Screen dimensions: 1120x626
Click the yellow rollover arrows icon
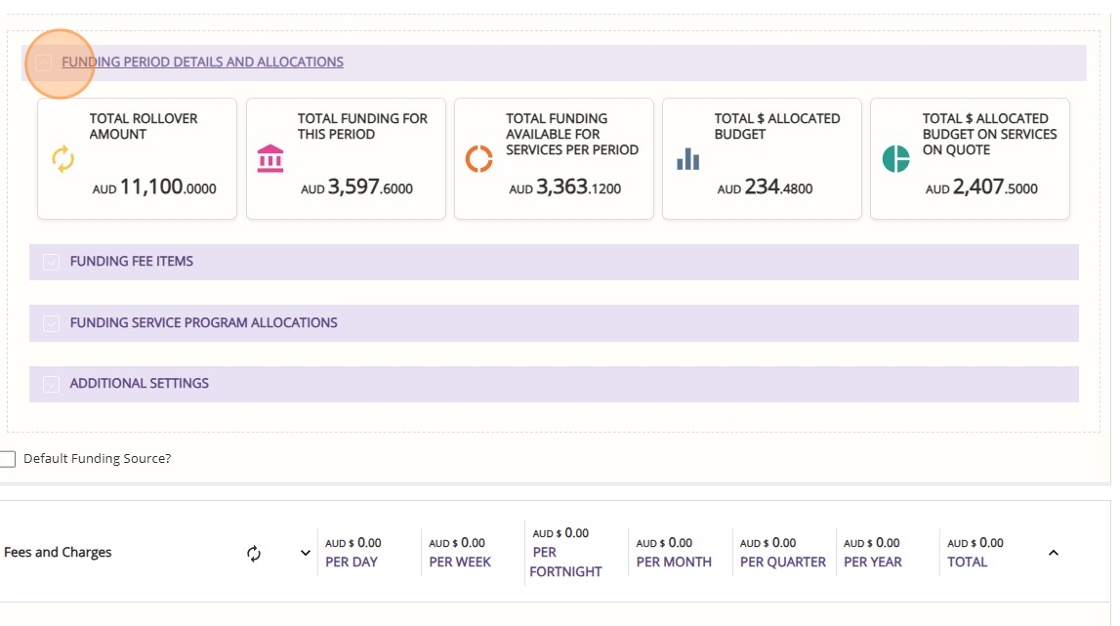(x=63, y=159)
